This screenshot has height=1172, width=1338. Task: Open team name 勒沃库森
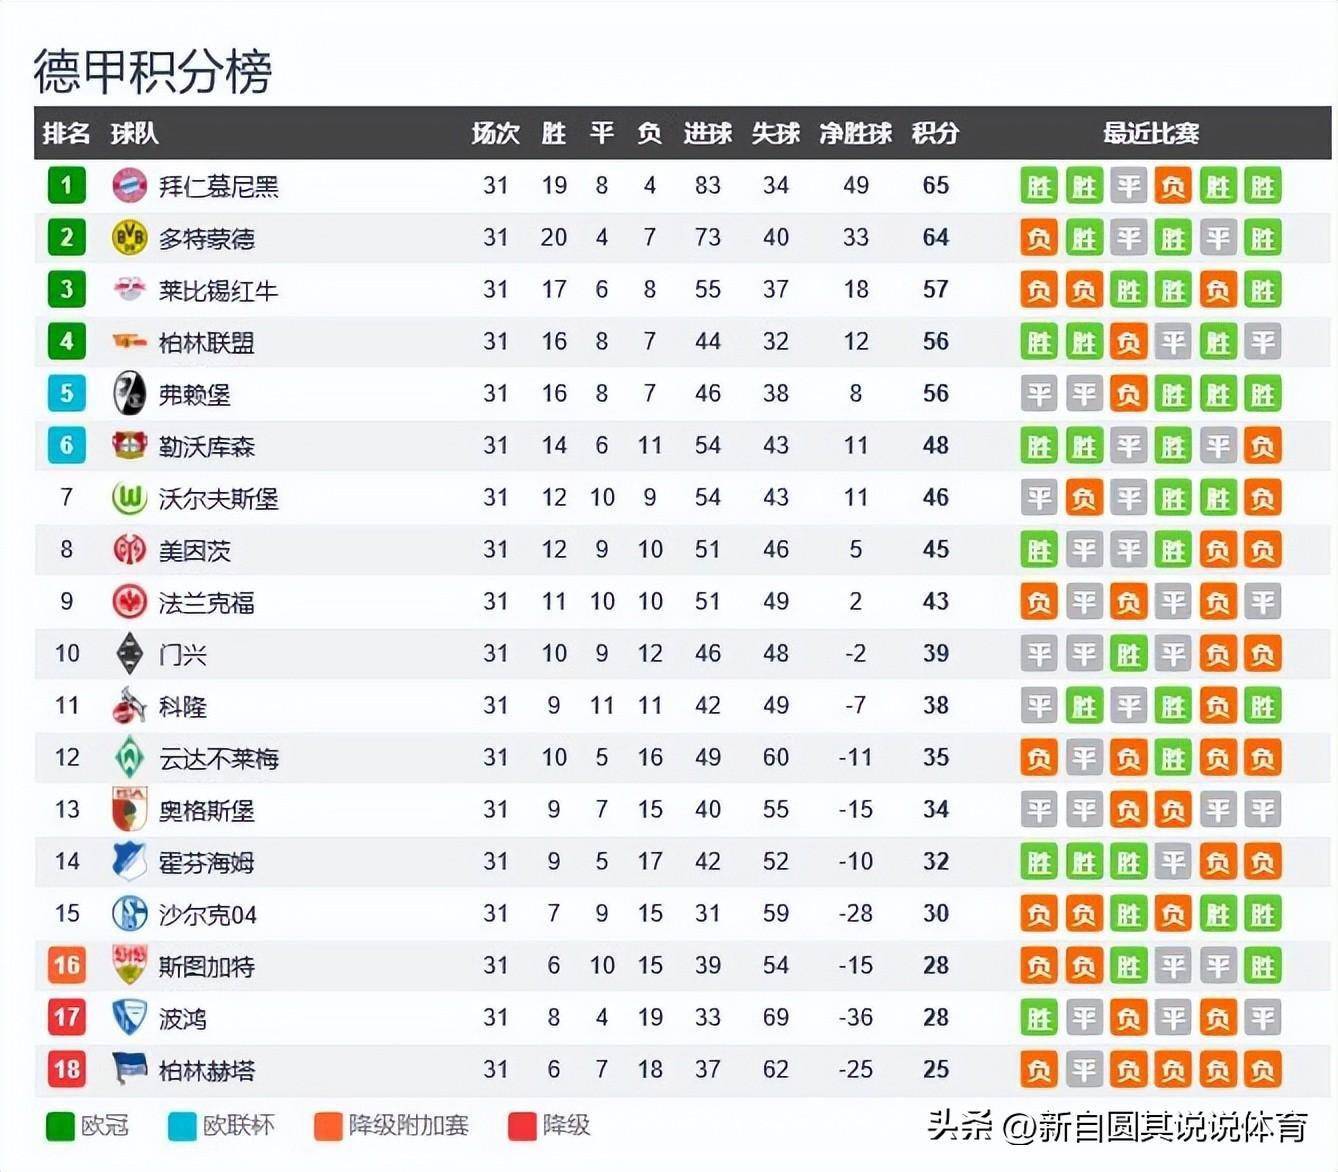[x=207, y=446]
